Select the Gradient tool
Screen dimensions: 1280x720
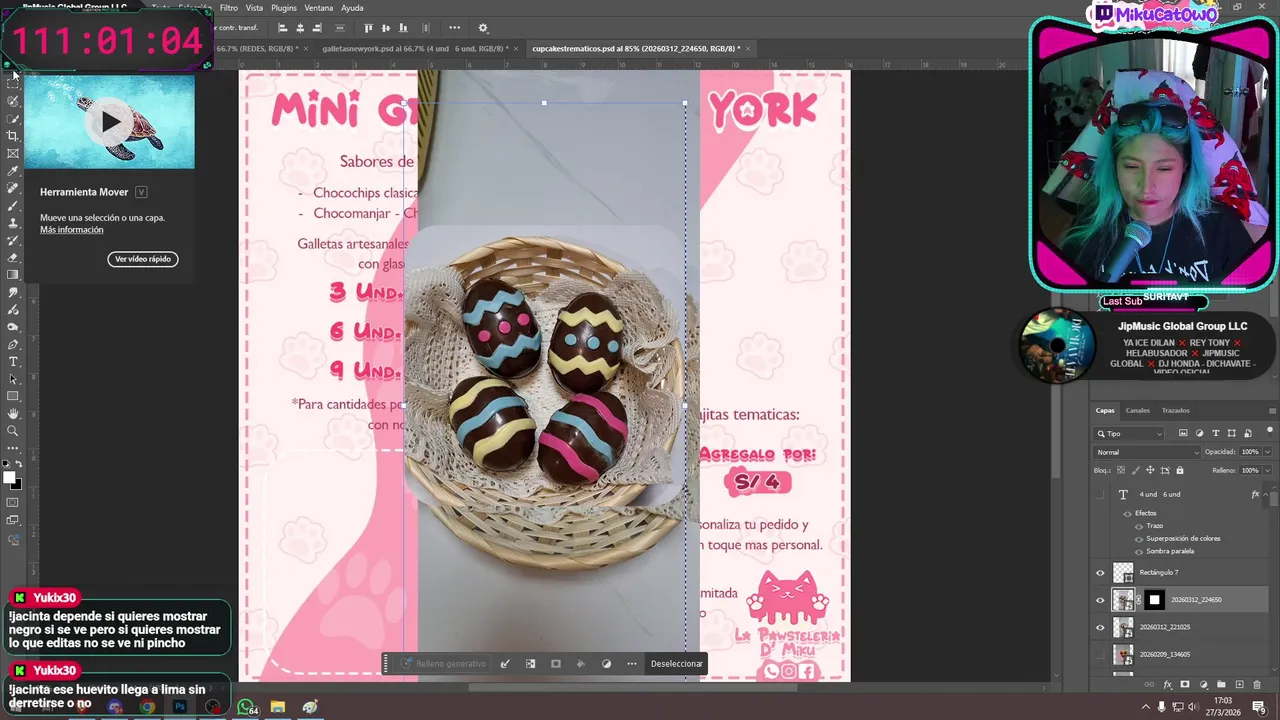pos(13,275)
